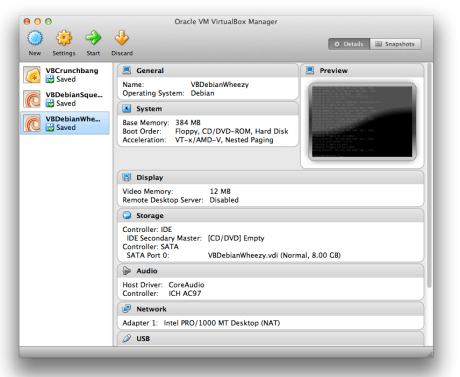Click the Controller: IDE line
The image size is (460, 377).
click(x=147, y=230)
